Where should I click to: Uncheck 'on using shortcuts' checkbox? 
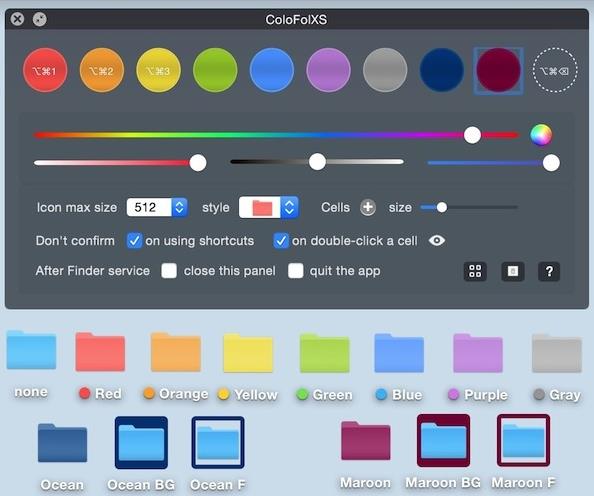pyautogui.click(x=134, y=241)
